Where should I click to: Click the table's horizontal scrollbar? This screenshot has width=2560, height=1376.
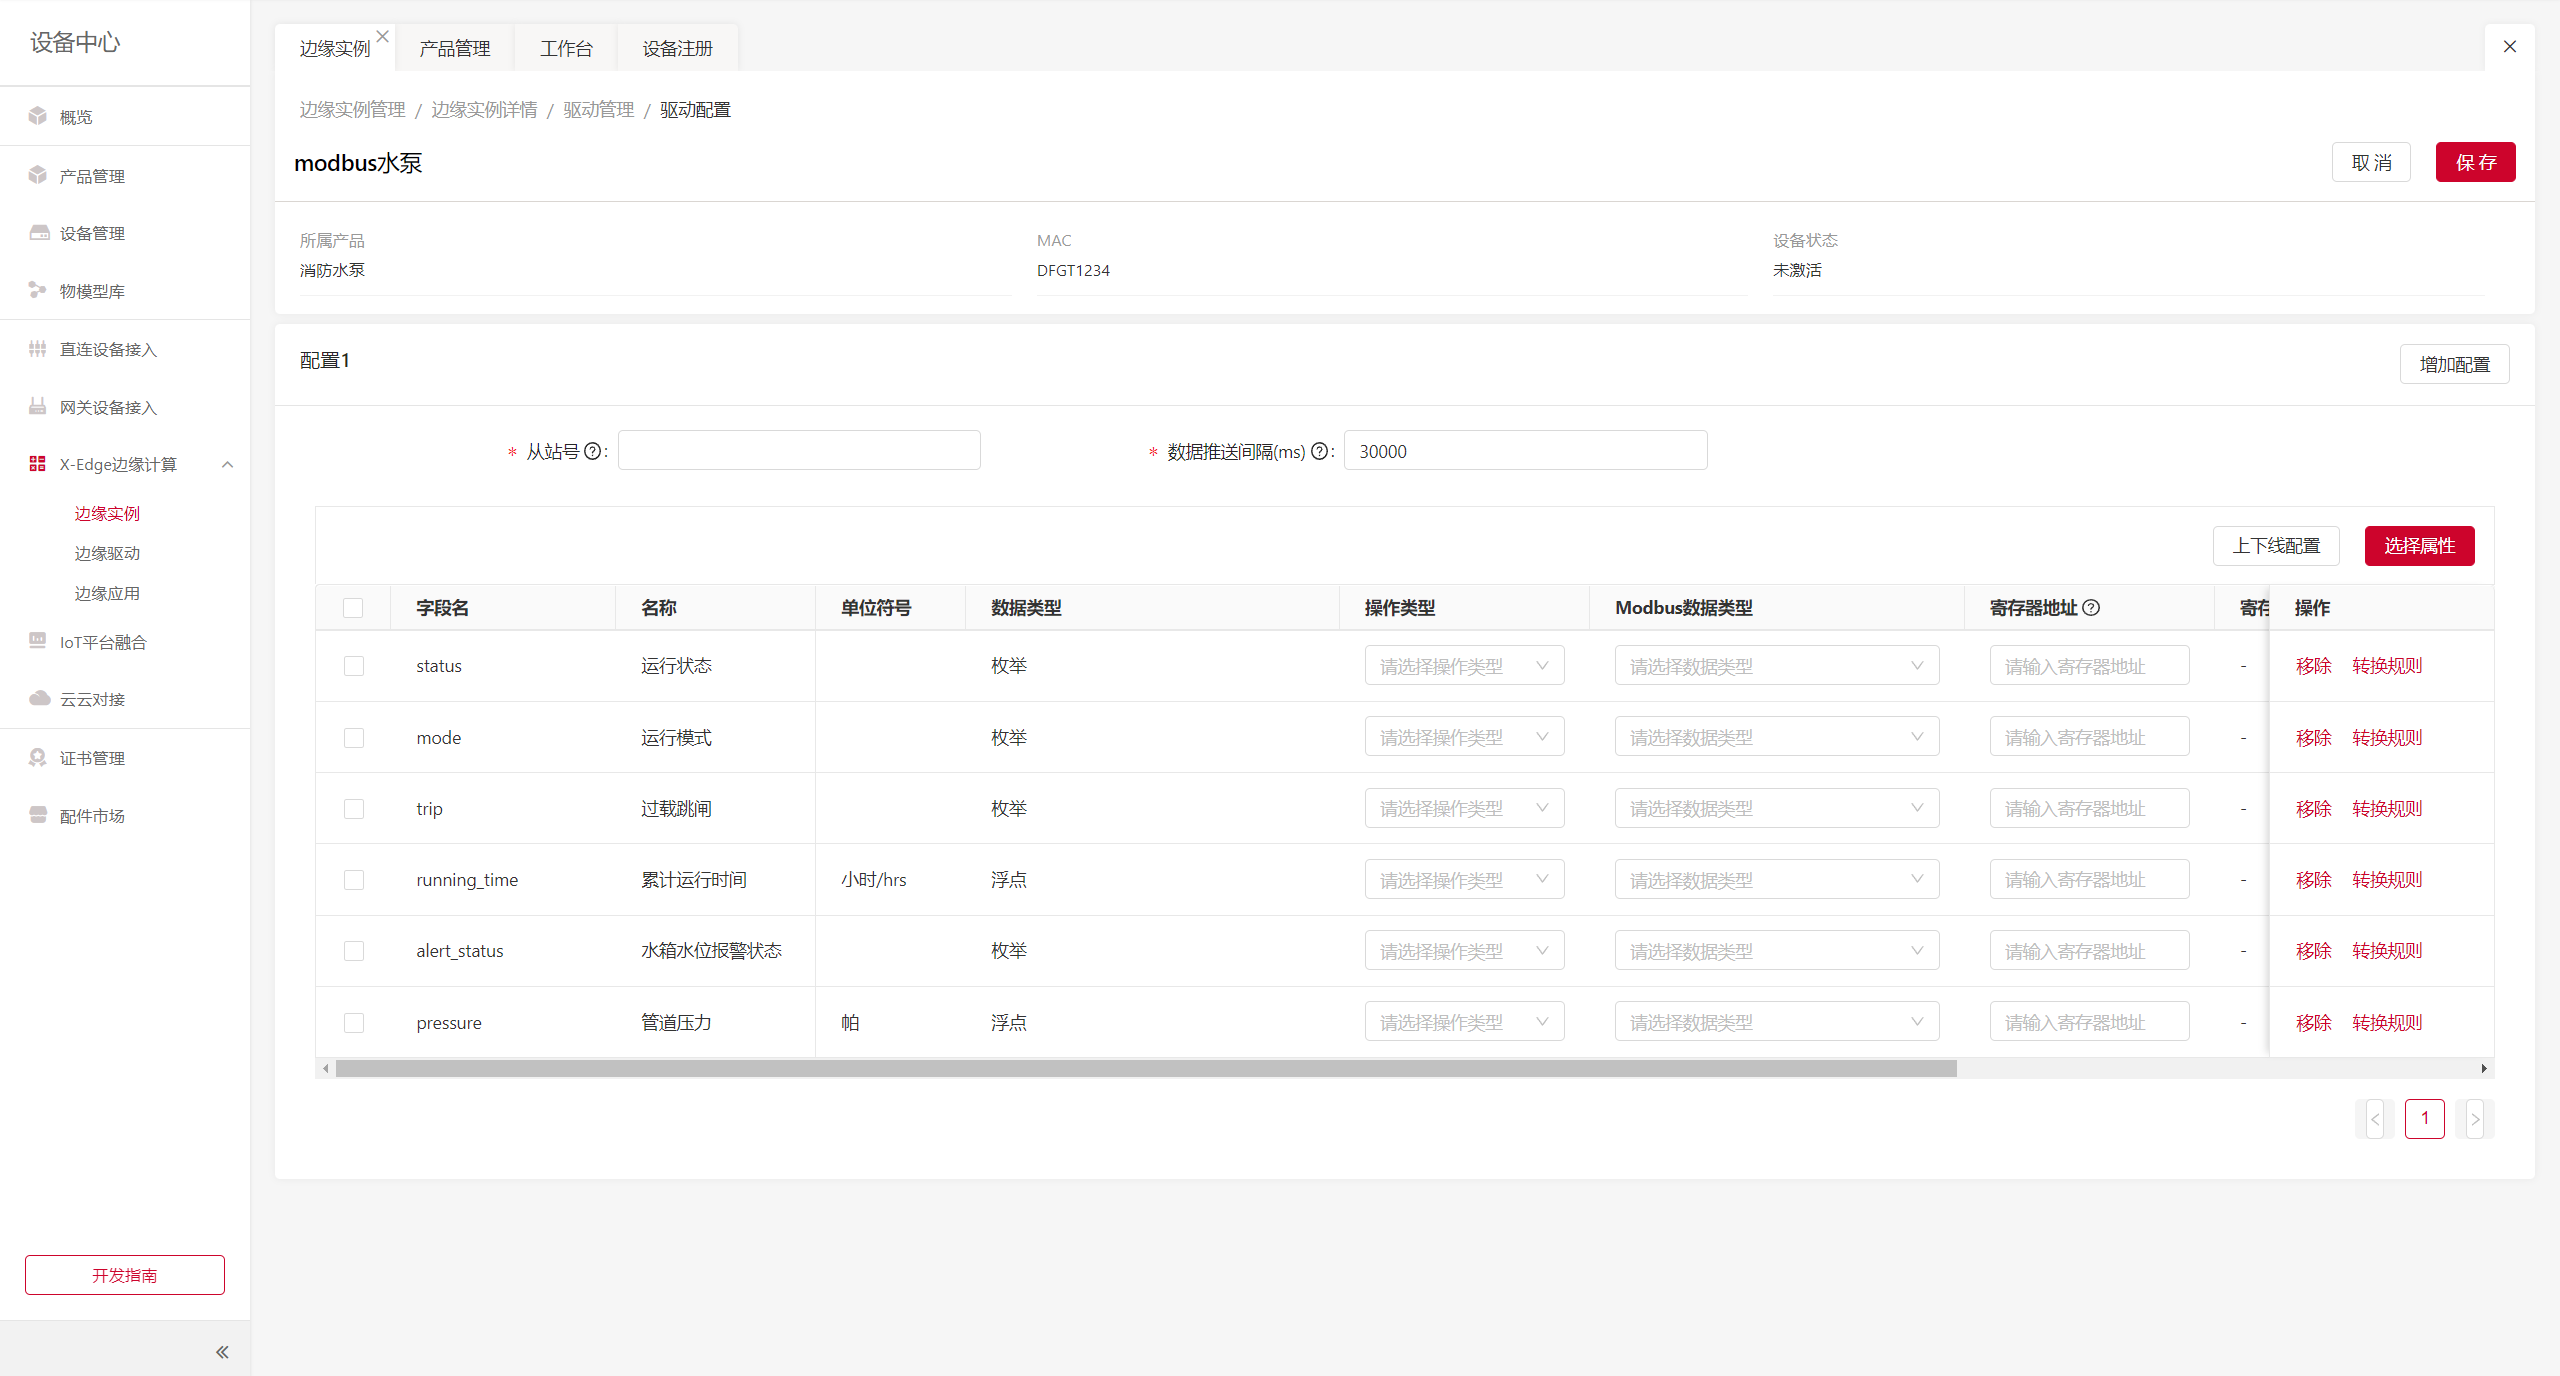pyautogui.click(x=1145, y=1068)
